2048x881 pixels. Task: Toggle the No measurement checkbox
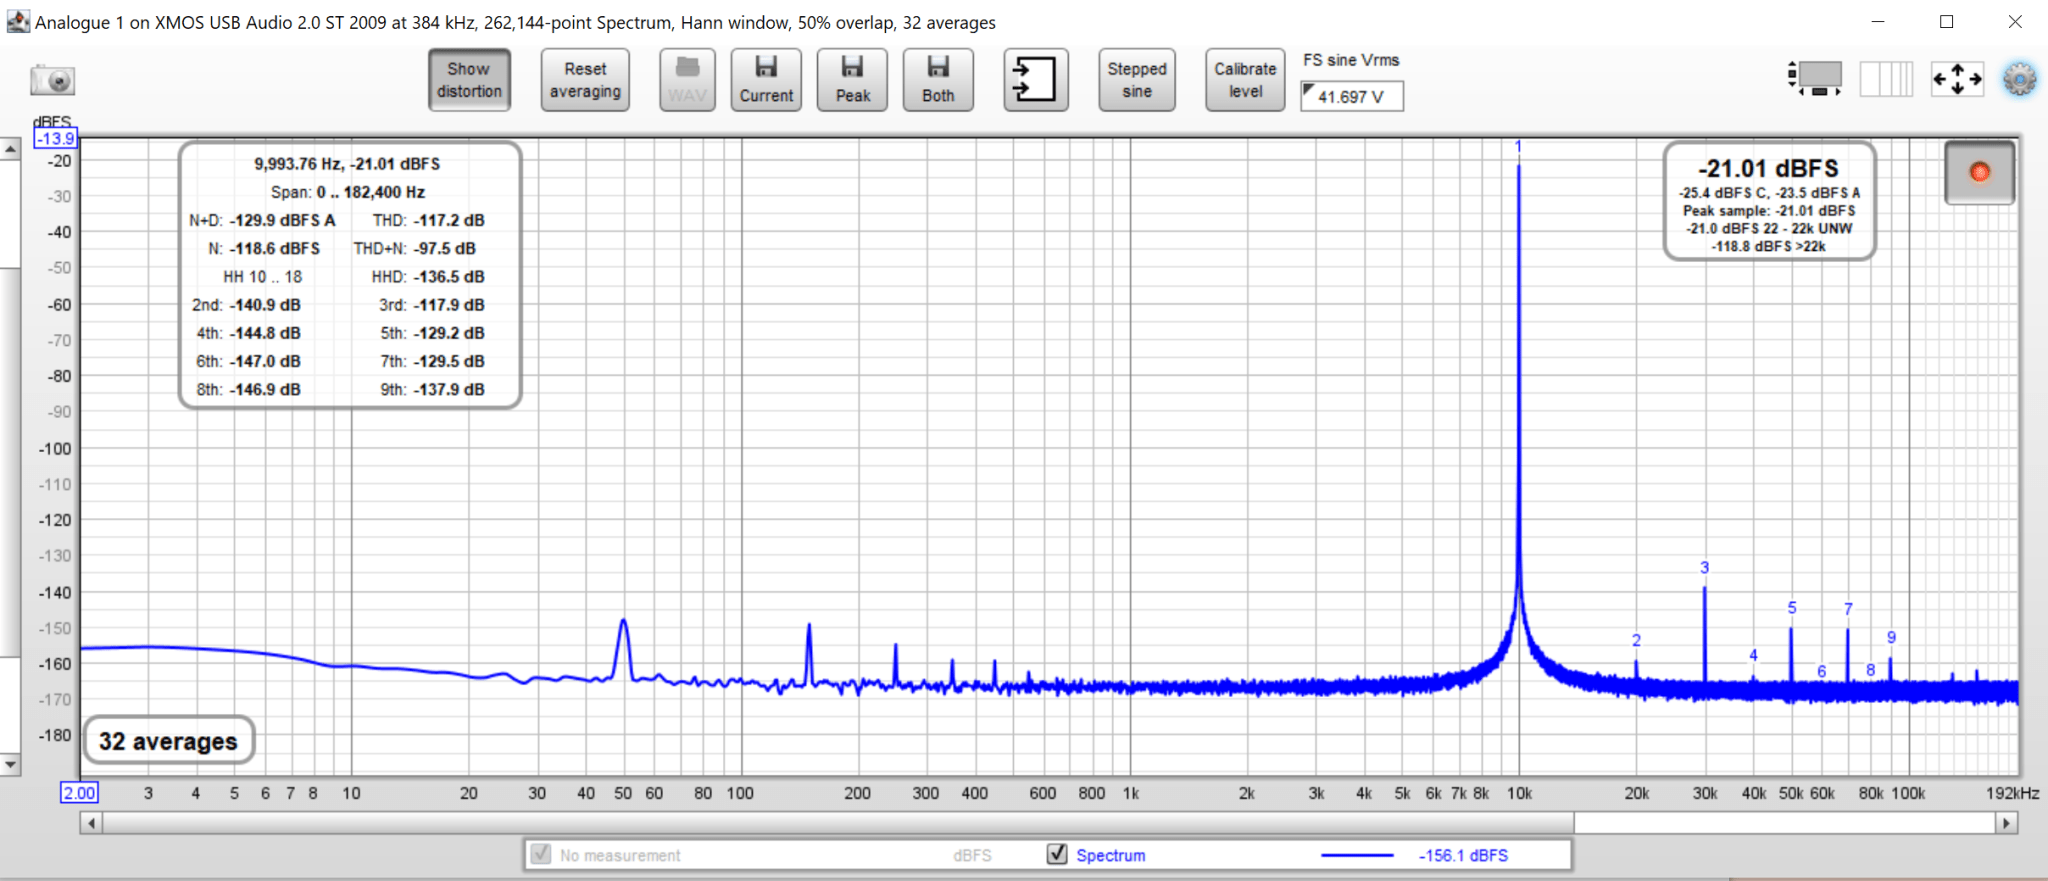(x=541, y=854)
